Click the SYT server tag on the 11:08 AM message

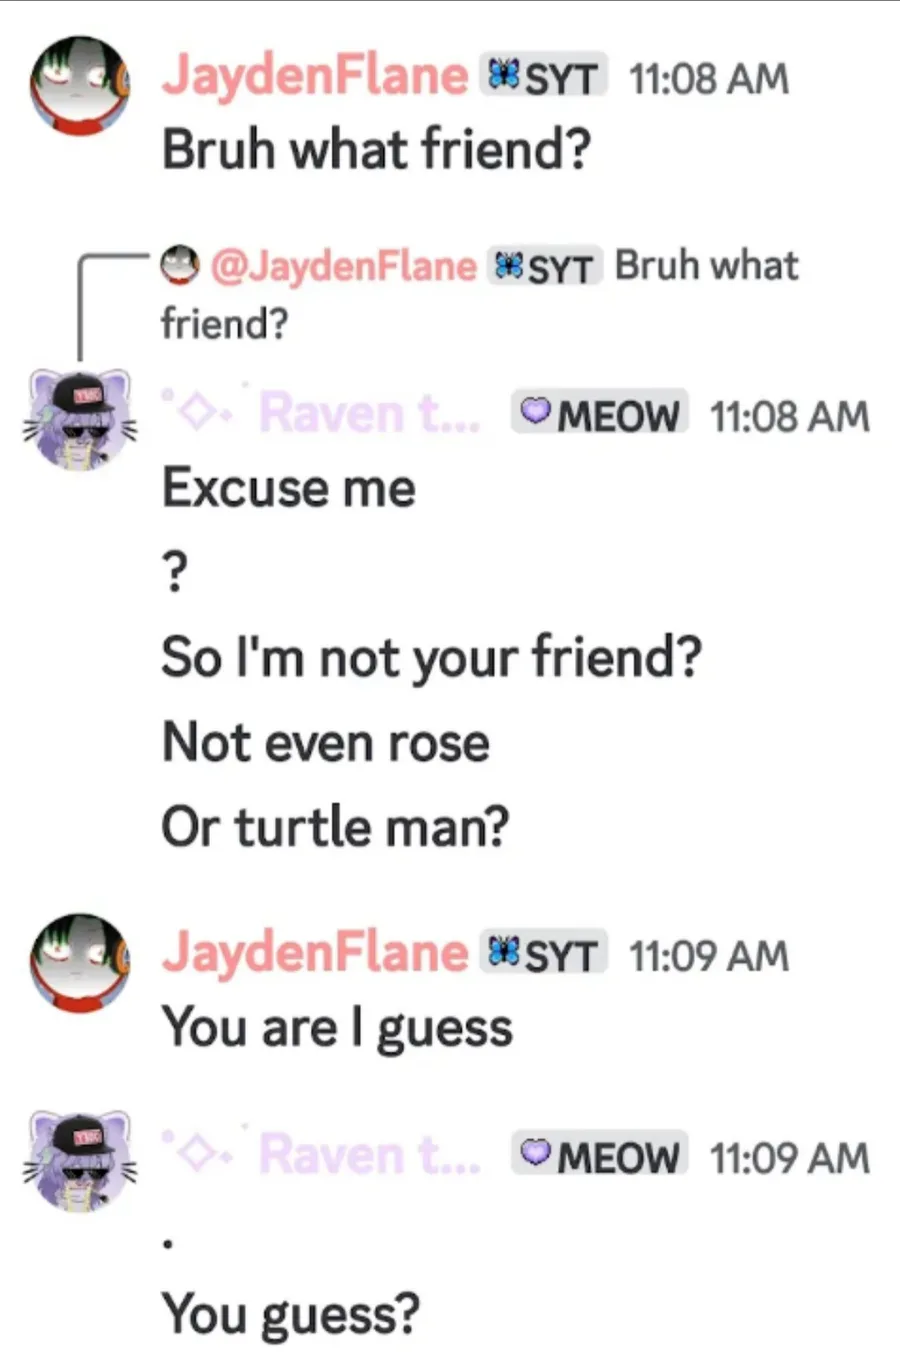pos(543,77)
